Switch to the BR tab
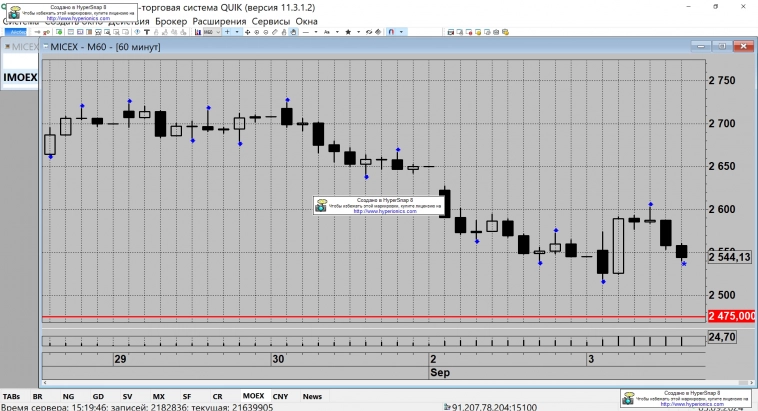This screenshot has height=411, width=758. click(37, 396)
